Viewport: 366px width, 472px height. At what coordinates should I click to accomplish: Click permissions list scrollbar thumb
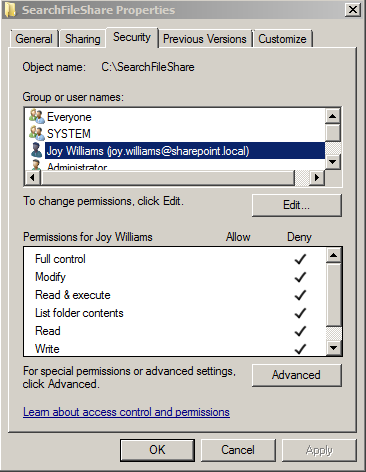334,295
